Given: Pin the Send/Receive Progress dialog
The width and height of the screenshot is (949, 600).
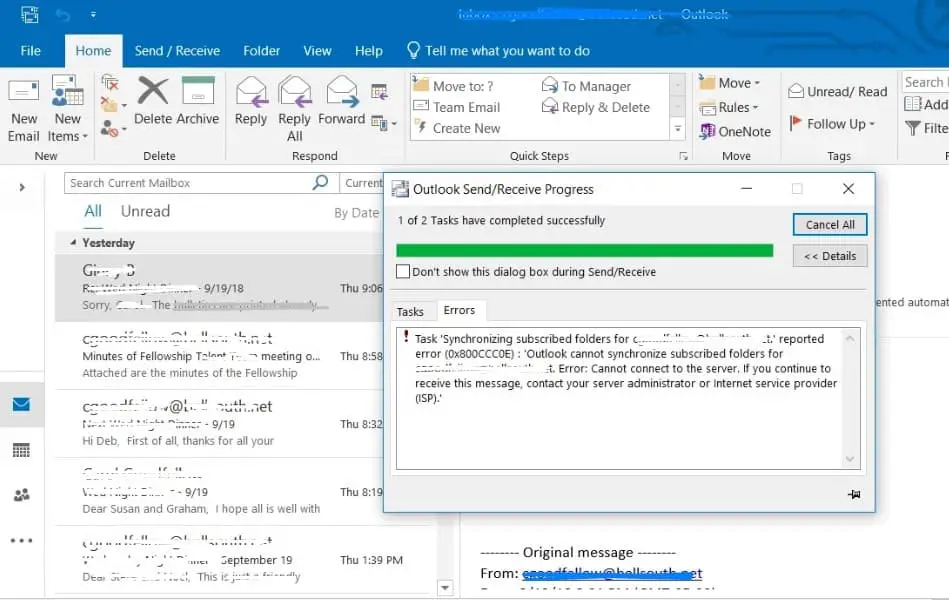Looking at the screenshot, I should click(x=854, y=495).
